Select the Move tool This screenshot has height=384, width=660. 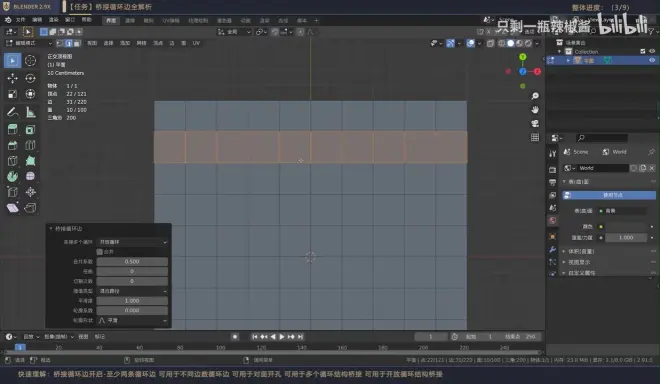click(x=12, y=78)
